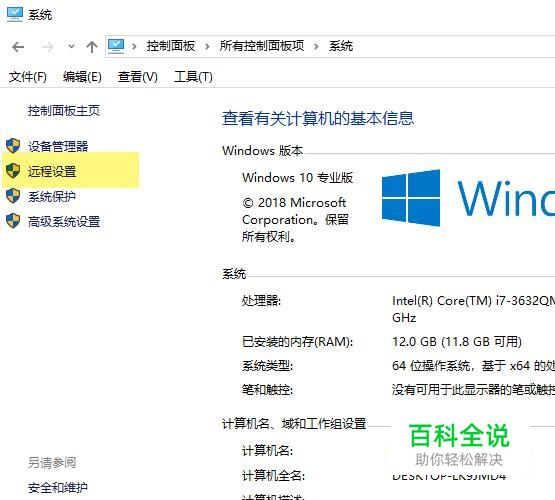Screen dimensions: 555x500
Task: Select 控制面板 breadcrumb segment
Action: point(171,46)
